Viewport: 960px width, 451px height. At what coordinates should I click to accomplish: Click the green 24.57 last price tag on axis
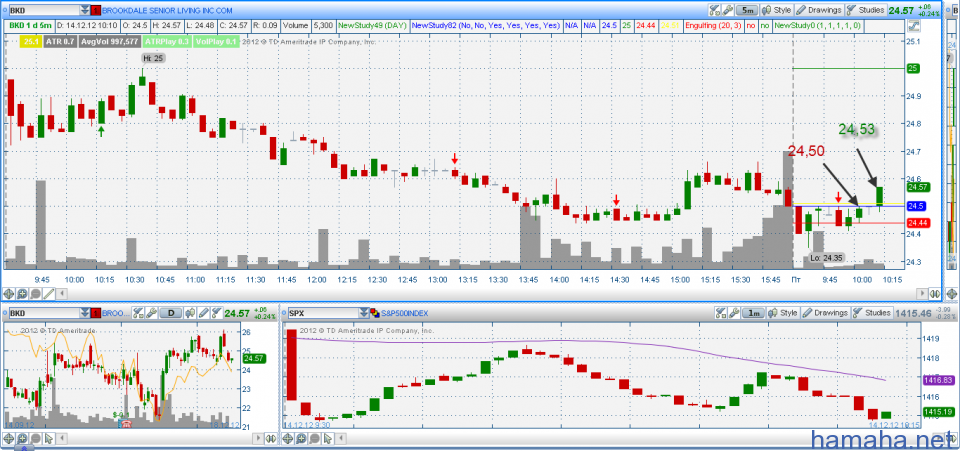point(919,187)
